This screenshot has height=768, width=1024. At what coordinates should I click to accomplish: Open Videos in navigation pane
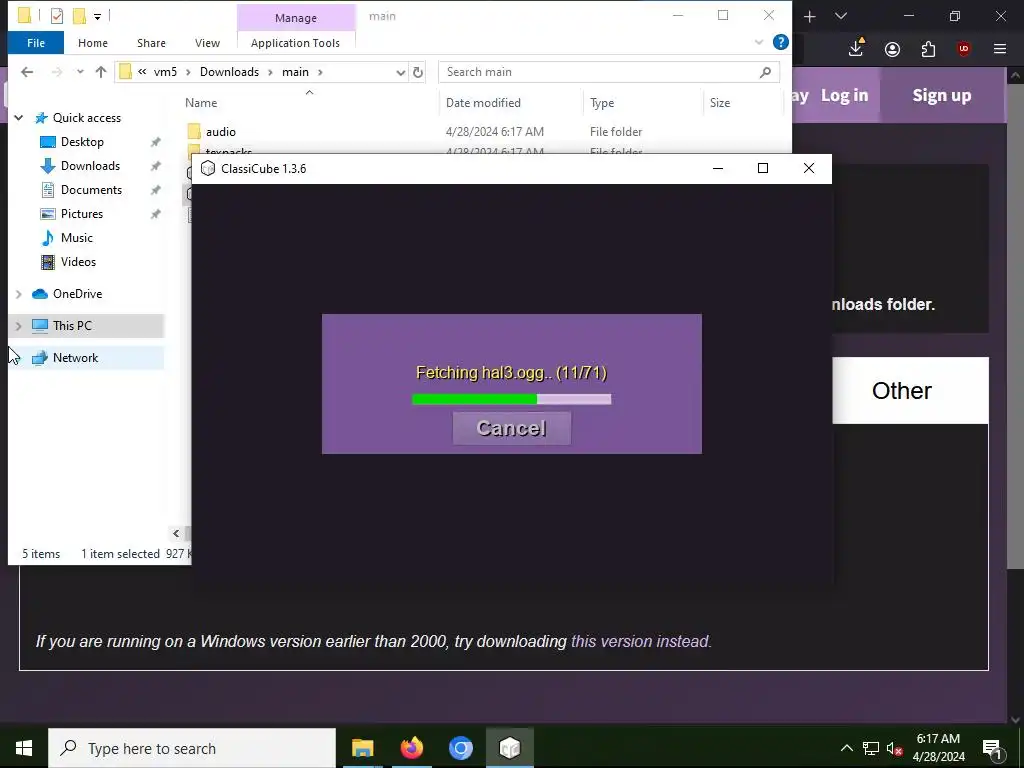coord(78,262)
